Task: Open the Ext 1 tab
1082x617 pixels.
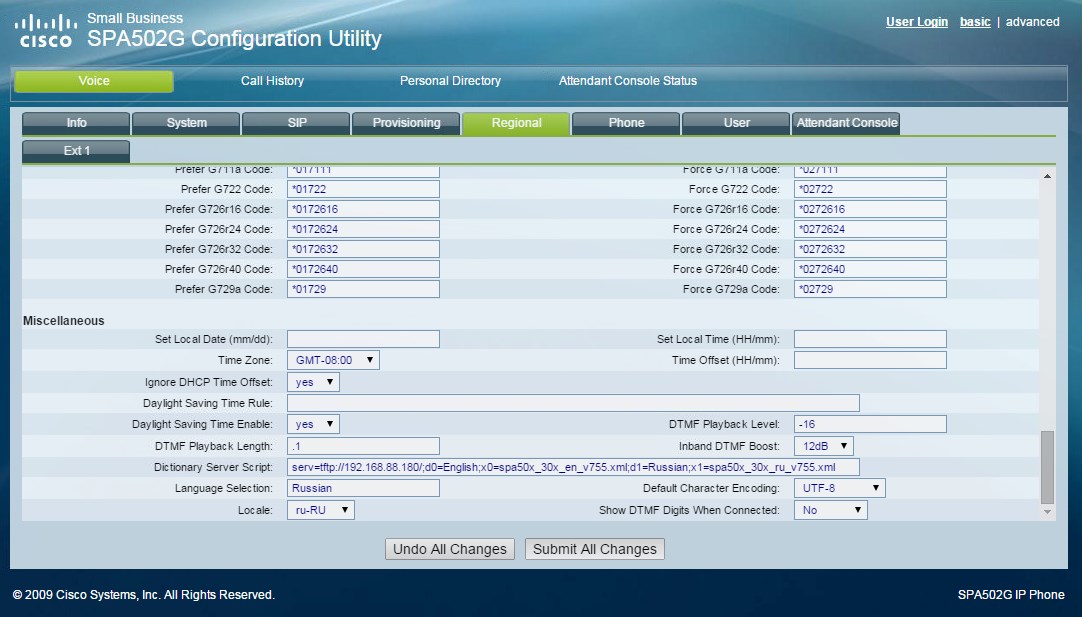Action: tap(76, 151)
